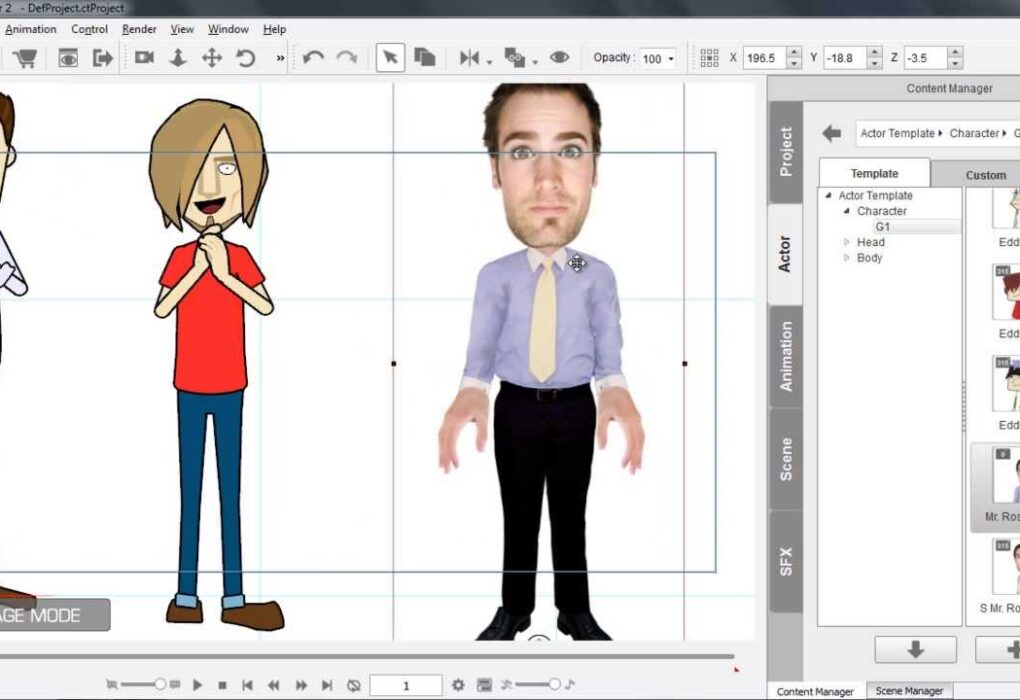1020x700 pixels.
Task: Select the Template tab
Action: (x=874, y=173)
